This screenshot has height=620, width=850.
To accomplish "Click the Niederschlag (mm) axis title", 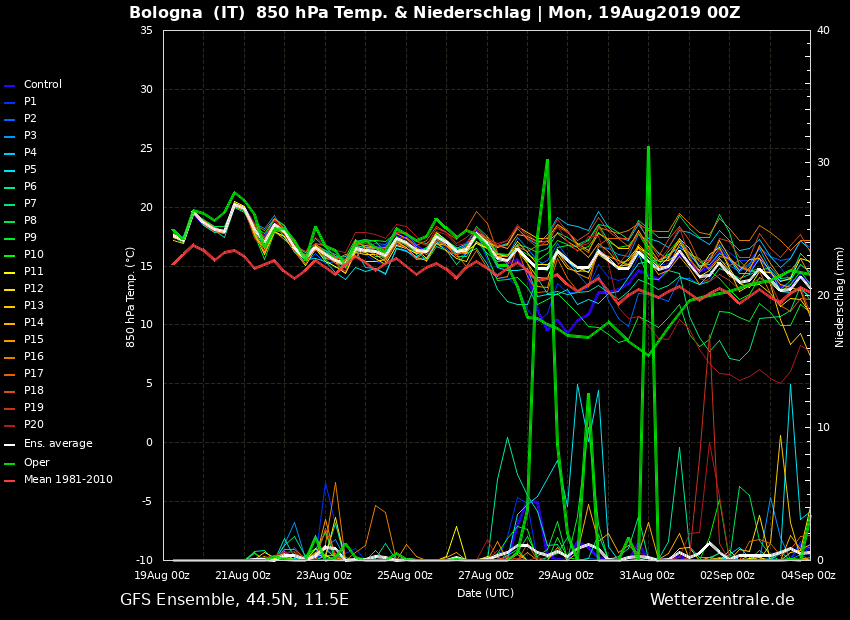I will [x=840, y=296].
